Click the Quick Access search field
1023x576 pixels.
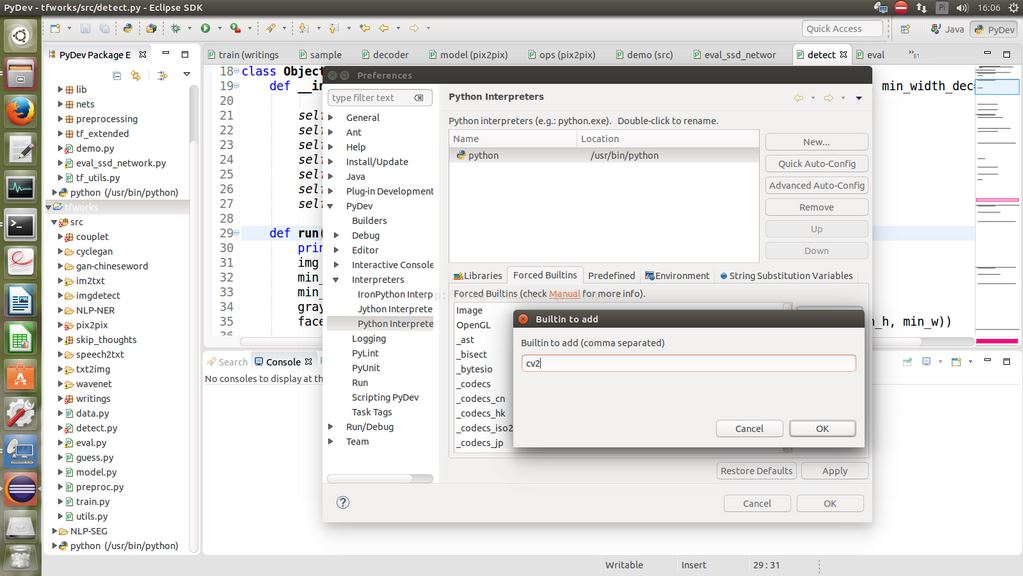[x=842, y=29]
